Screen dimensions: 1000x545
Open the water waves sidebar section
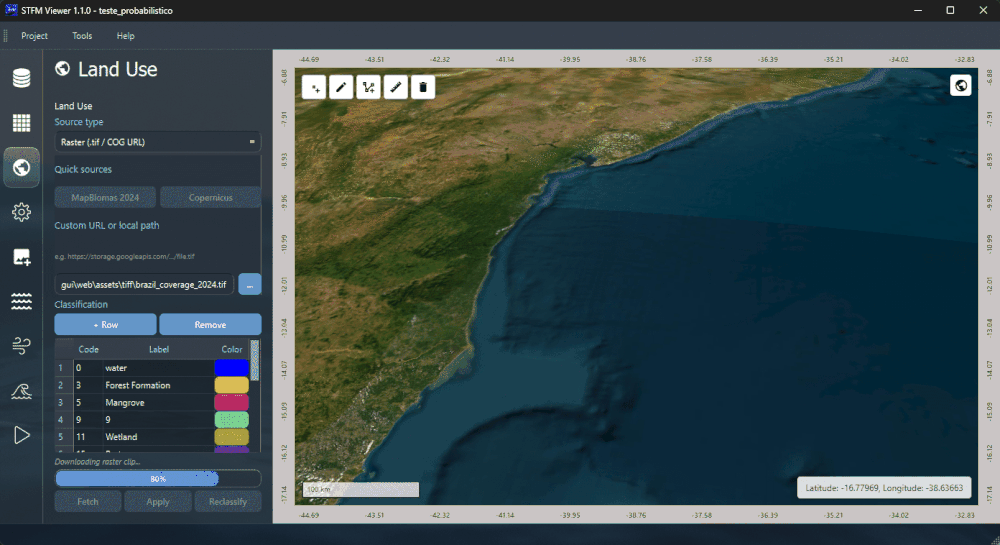(x=22, y=302)
